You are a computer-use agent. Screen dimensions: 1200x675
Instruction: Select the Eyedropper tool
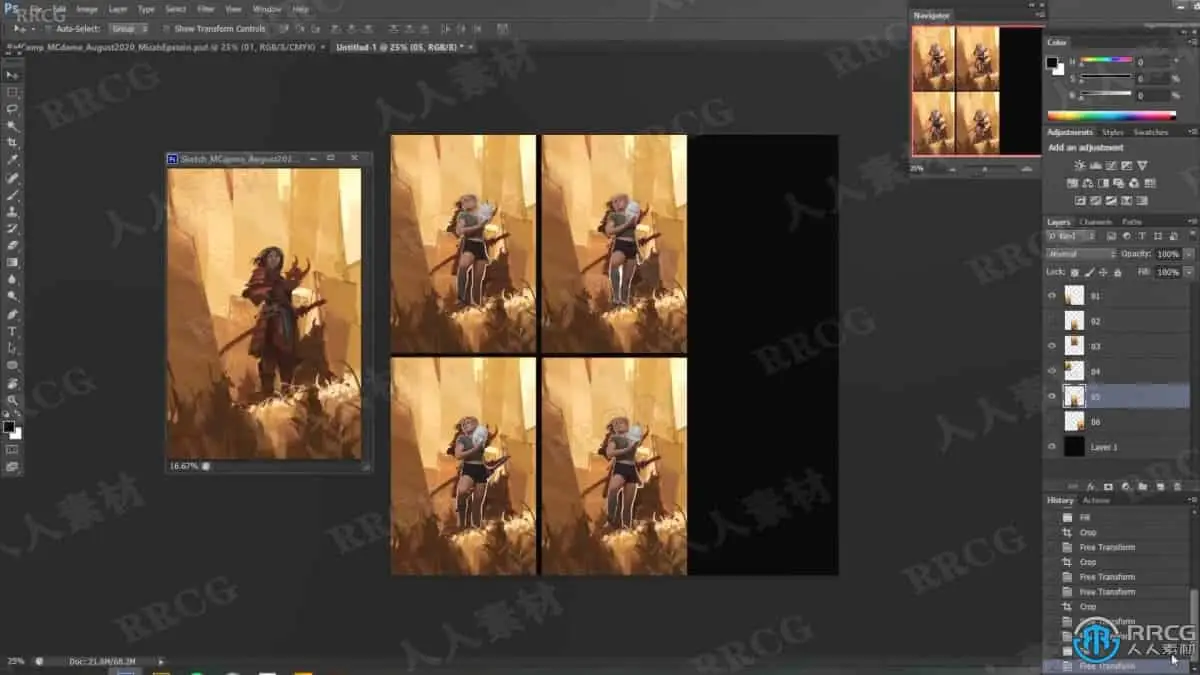pyautogui.click(x=12, y=160)
